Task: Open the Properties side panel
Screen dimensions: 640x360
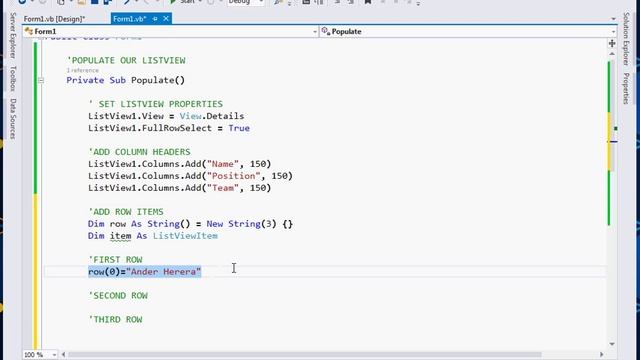Action: (x=626, y=89)
